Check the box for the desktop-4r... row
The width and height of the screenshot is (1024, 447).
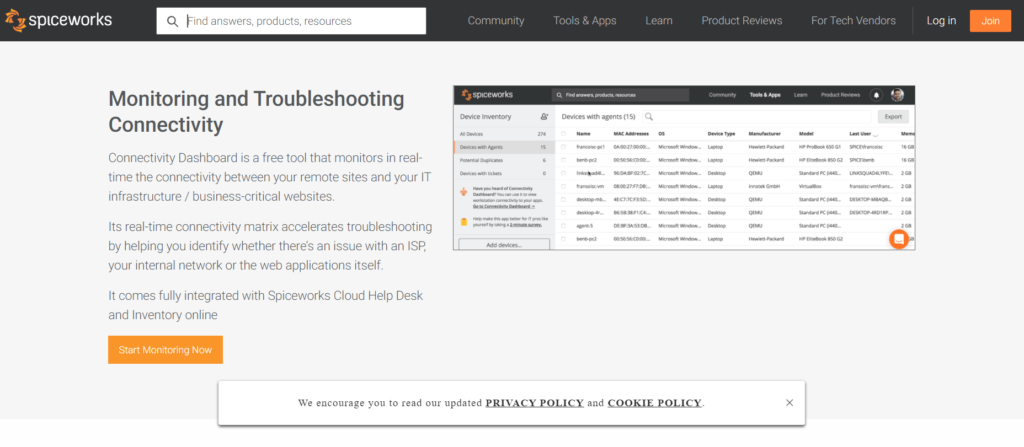click(x=564, y=212)
